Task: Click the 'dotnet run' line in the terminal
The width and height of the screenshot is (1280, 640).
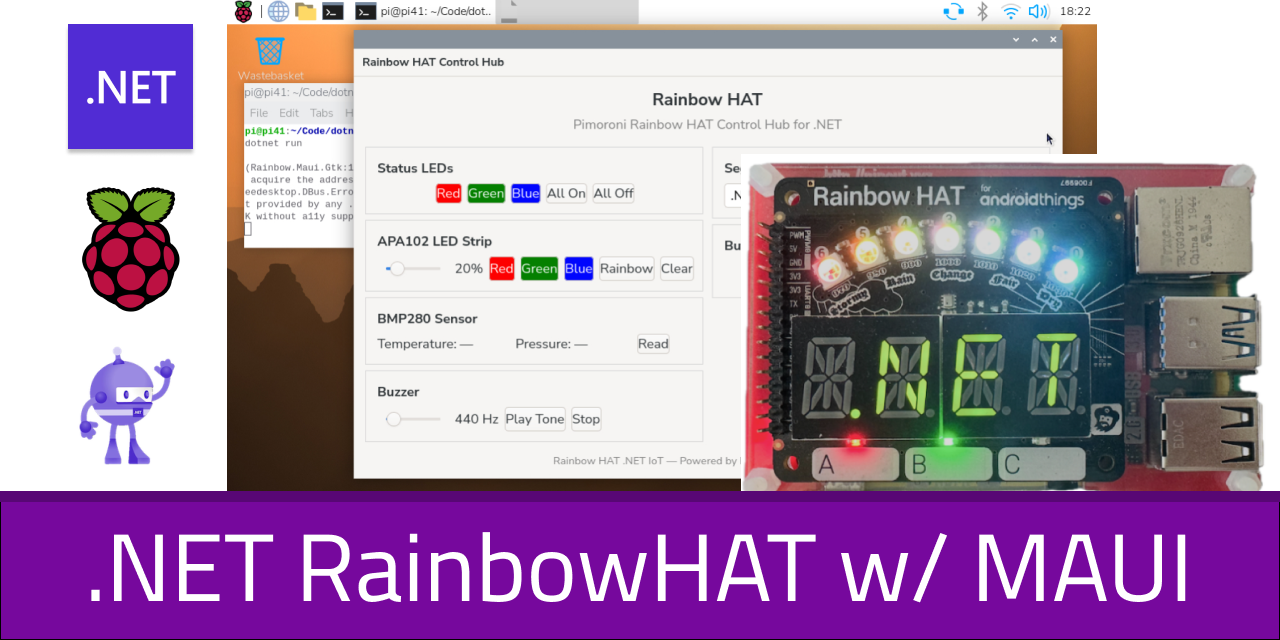Action: [273, 143]
